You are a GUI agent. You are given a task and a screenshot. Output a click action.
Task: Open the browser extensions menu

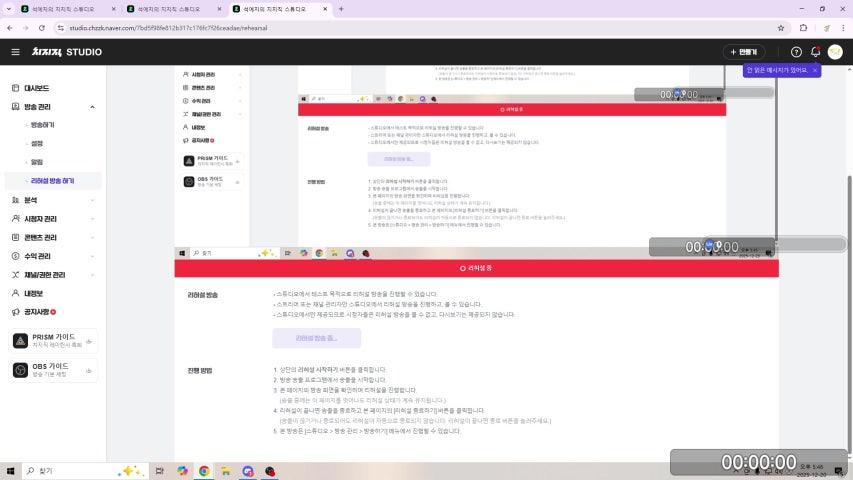(x=803, y=28)
